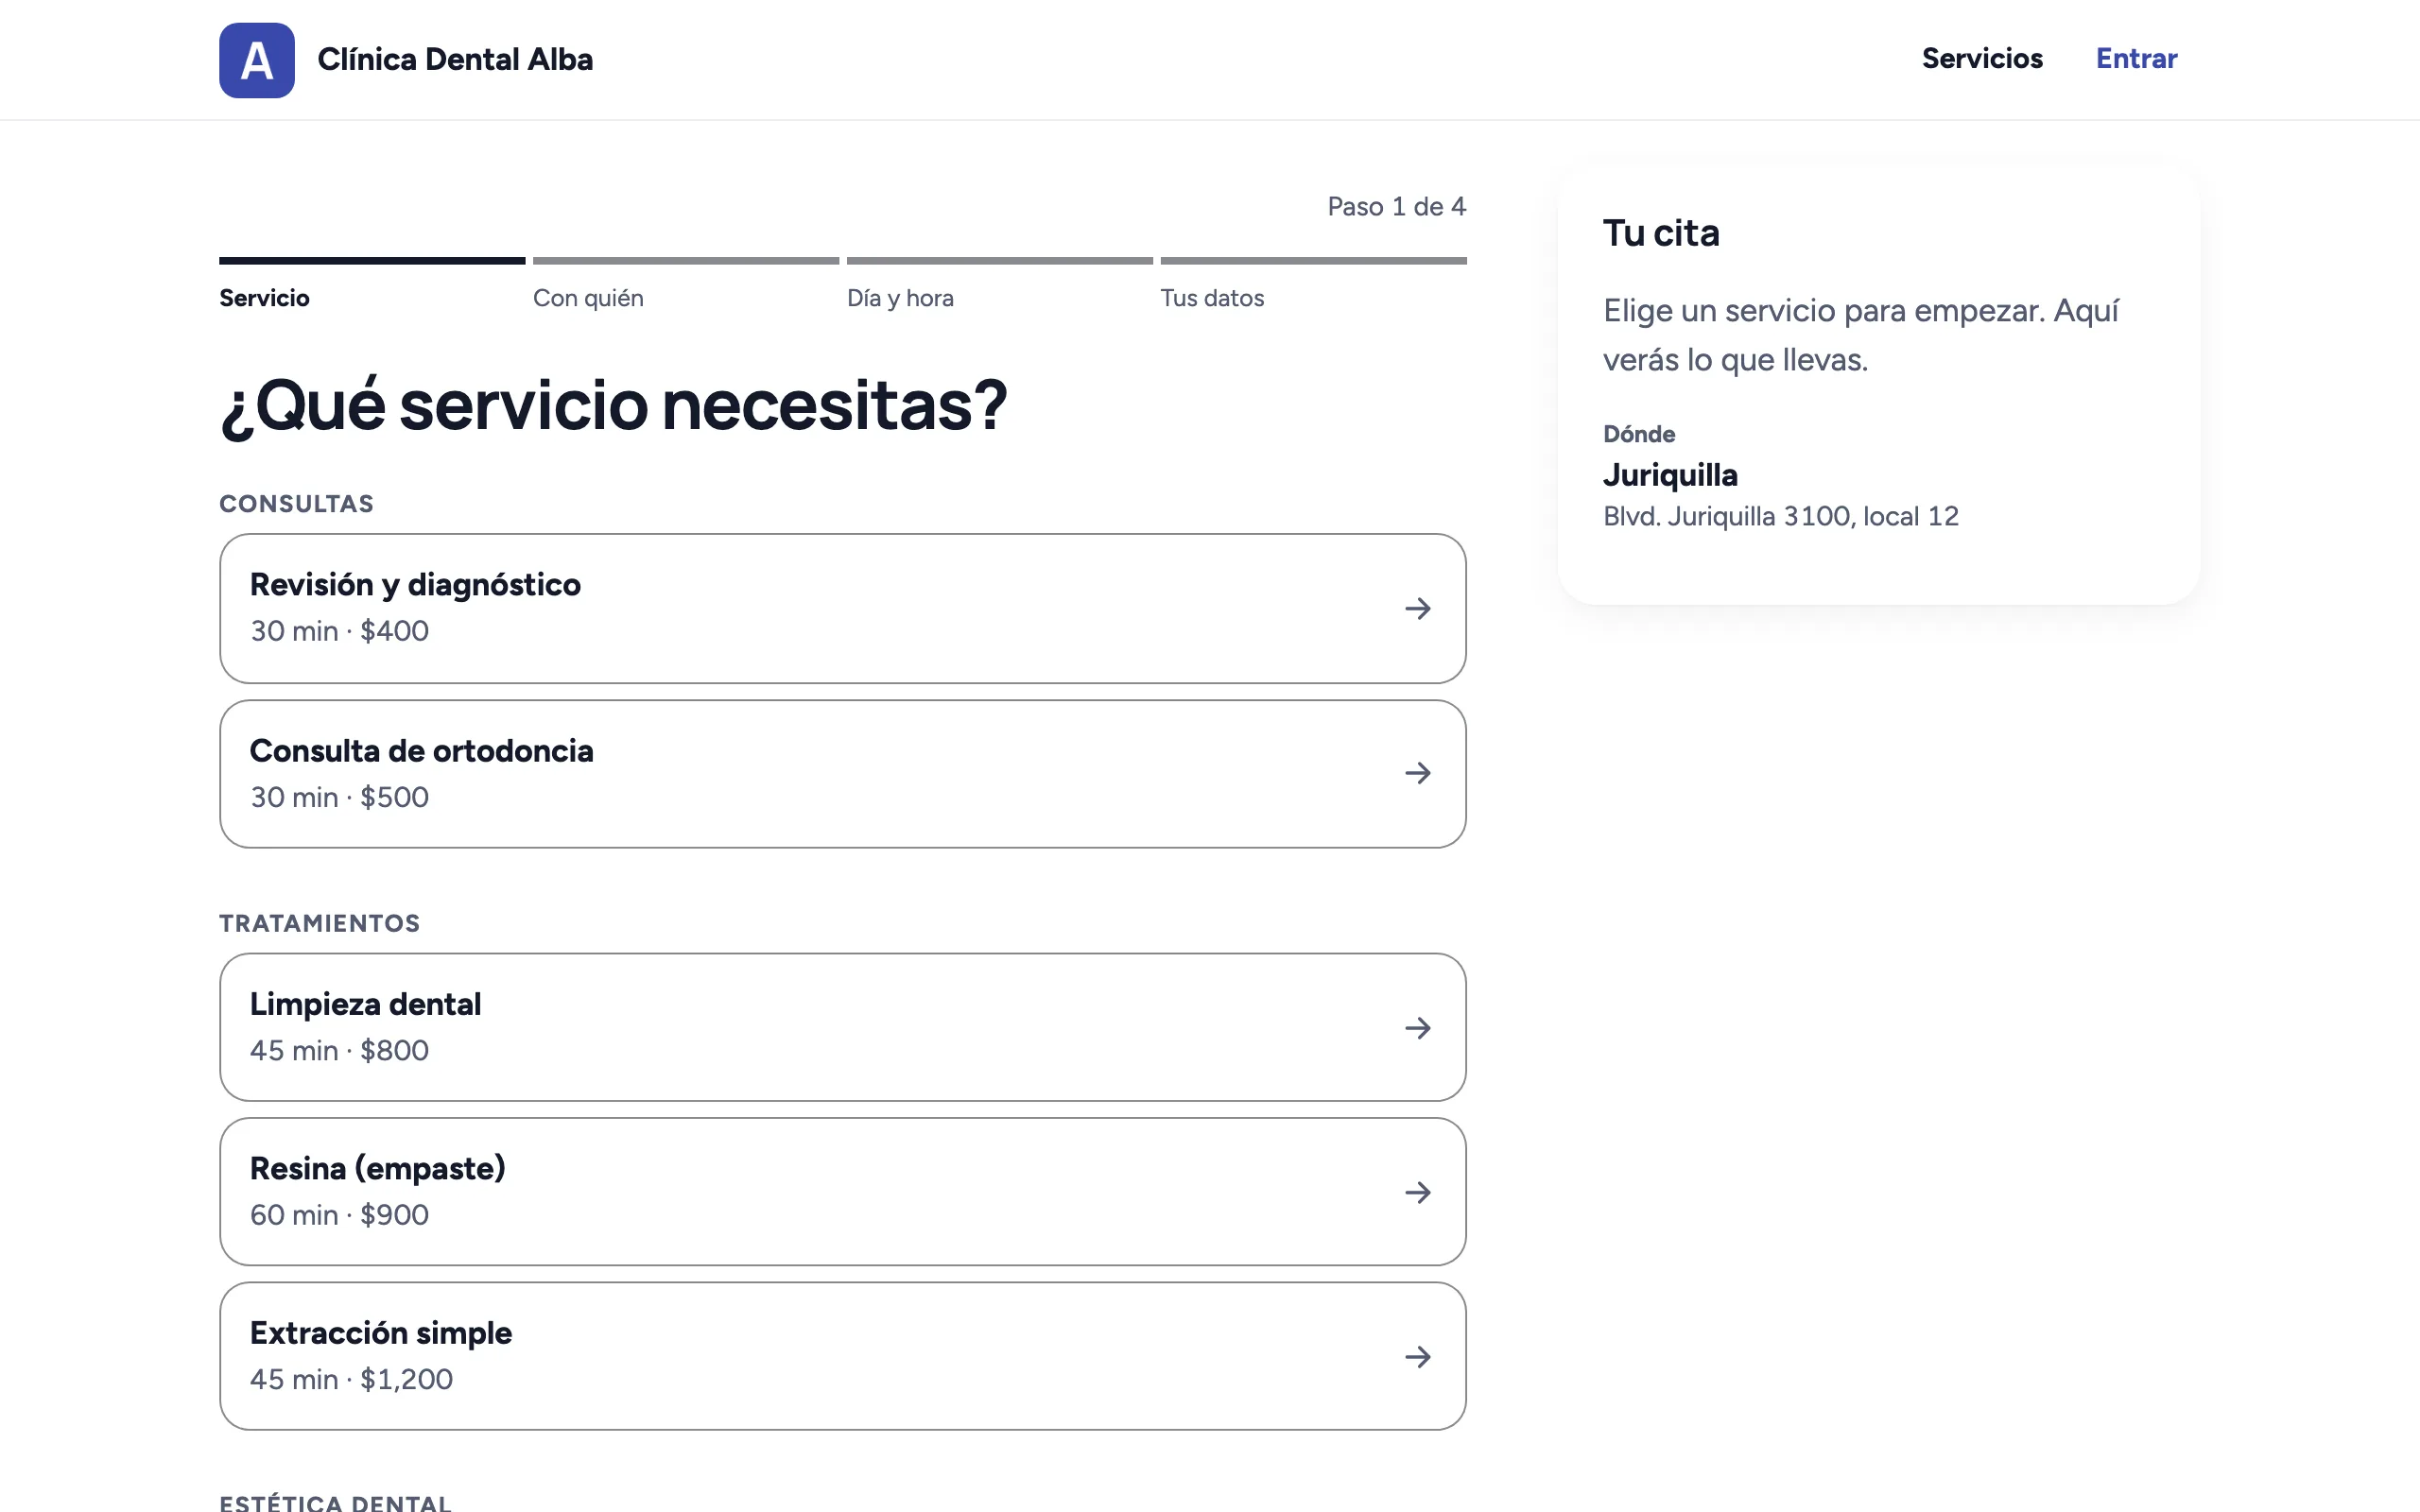Click the arrow on Resina (empaste) card

point(1417,1192)
